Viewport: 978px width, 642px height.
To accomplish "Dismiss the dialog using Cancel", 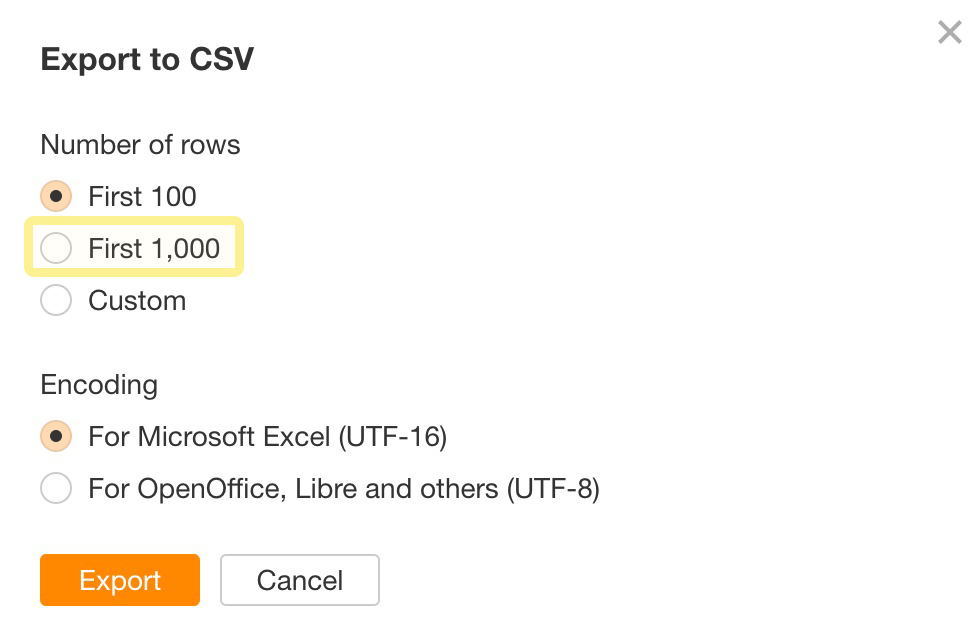I will [x=299, y=580].
